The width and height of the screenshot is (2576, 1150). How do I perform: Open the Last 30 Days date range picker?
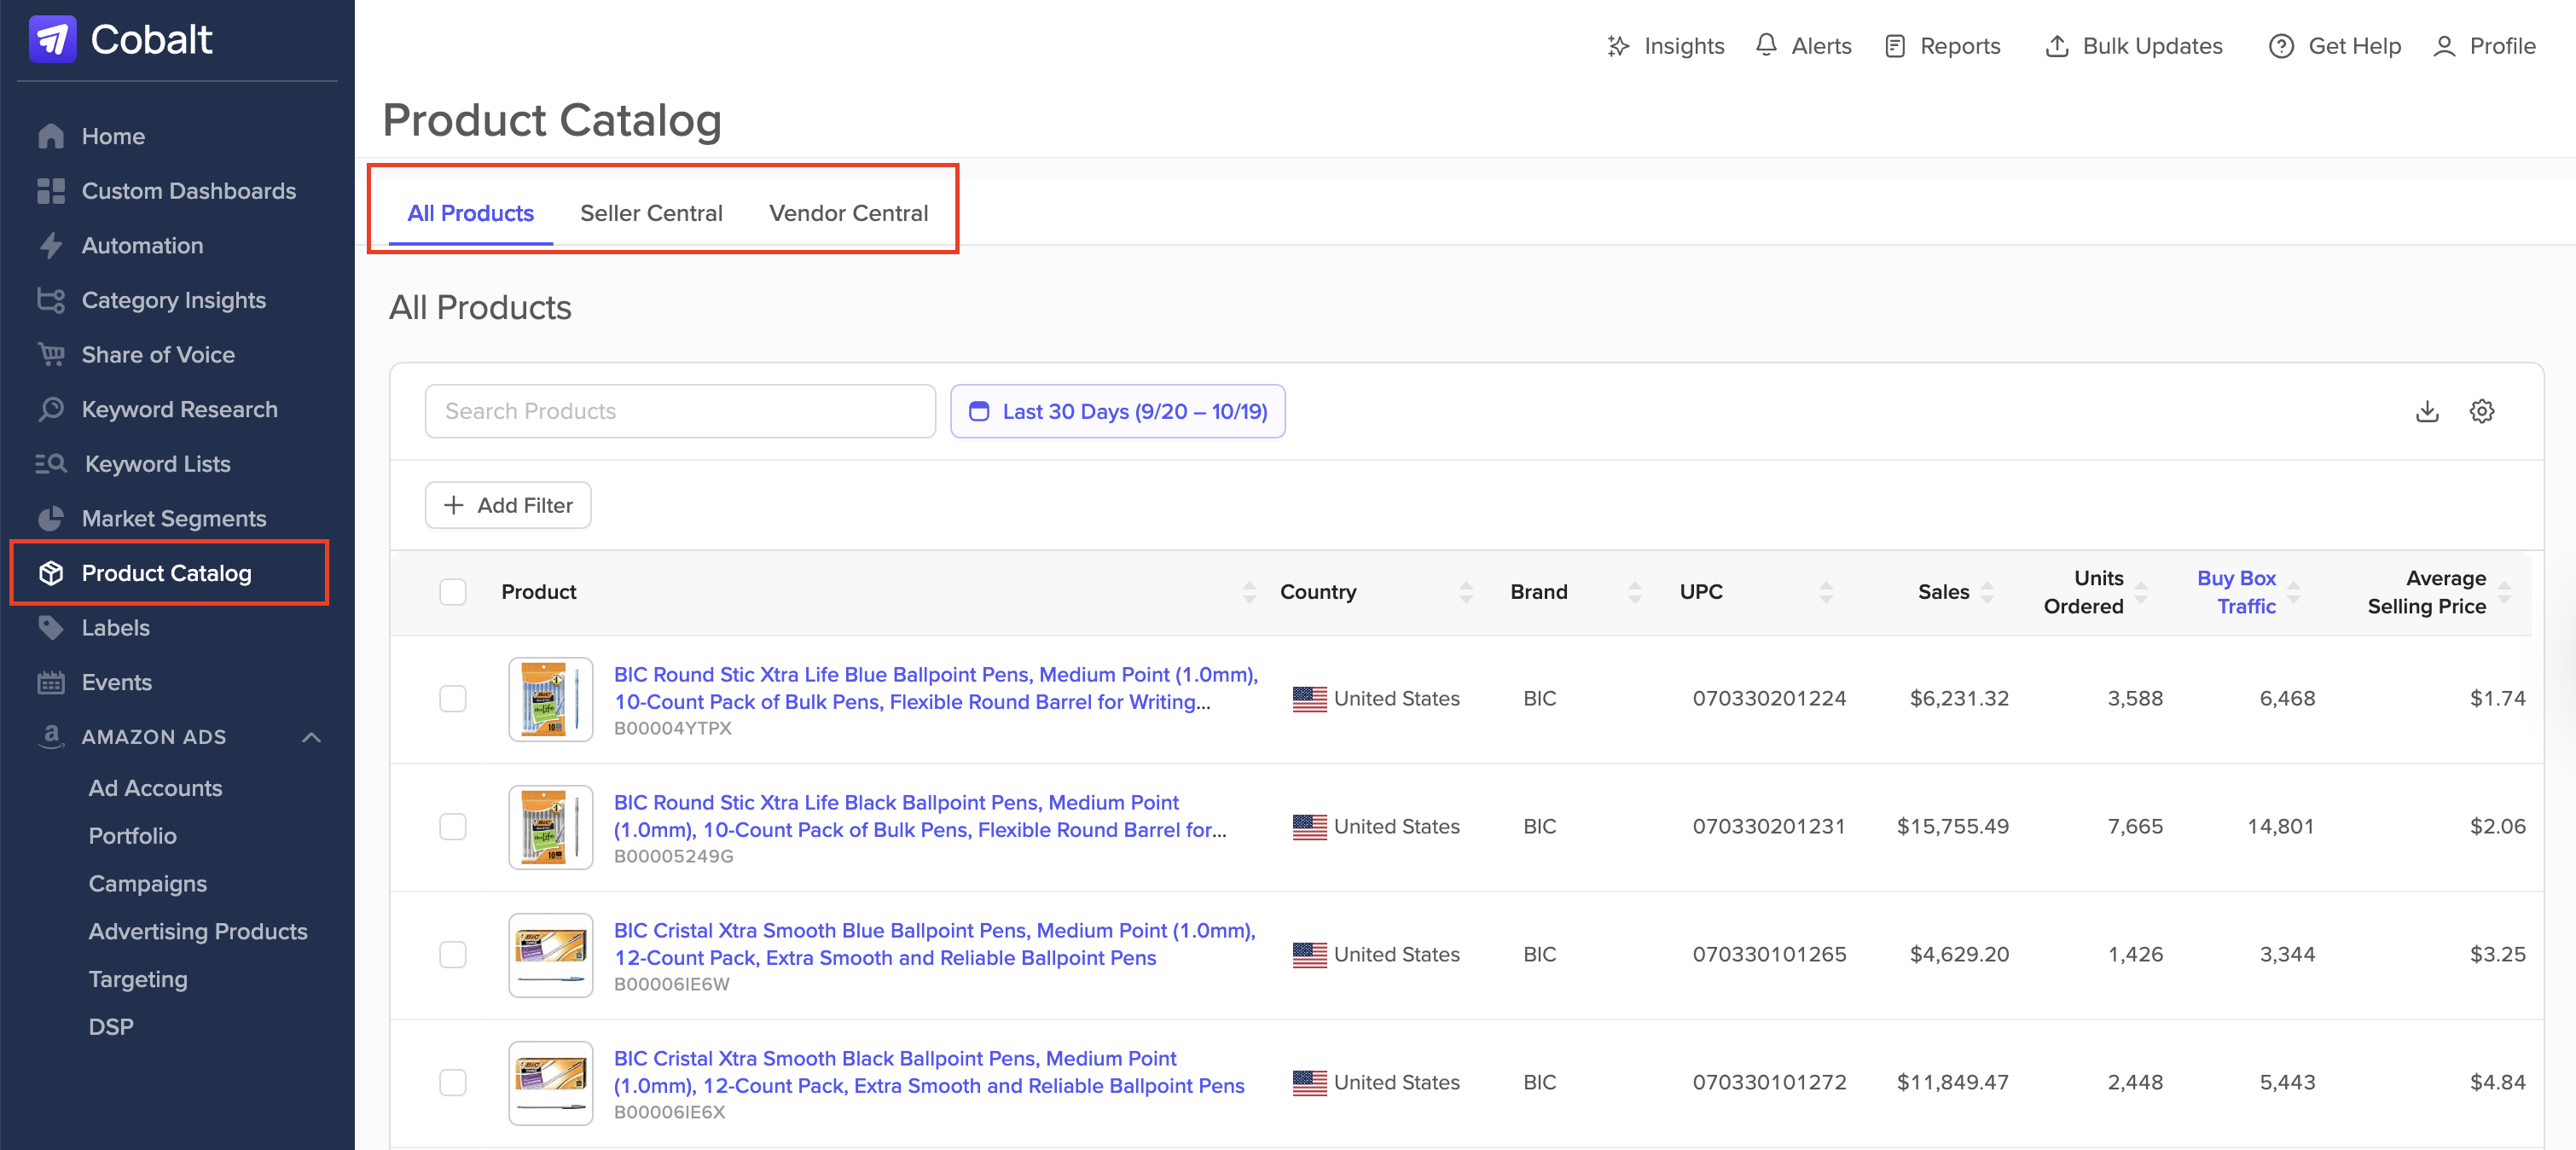[x=1117, y=411]
